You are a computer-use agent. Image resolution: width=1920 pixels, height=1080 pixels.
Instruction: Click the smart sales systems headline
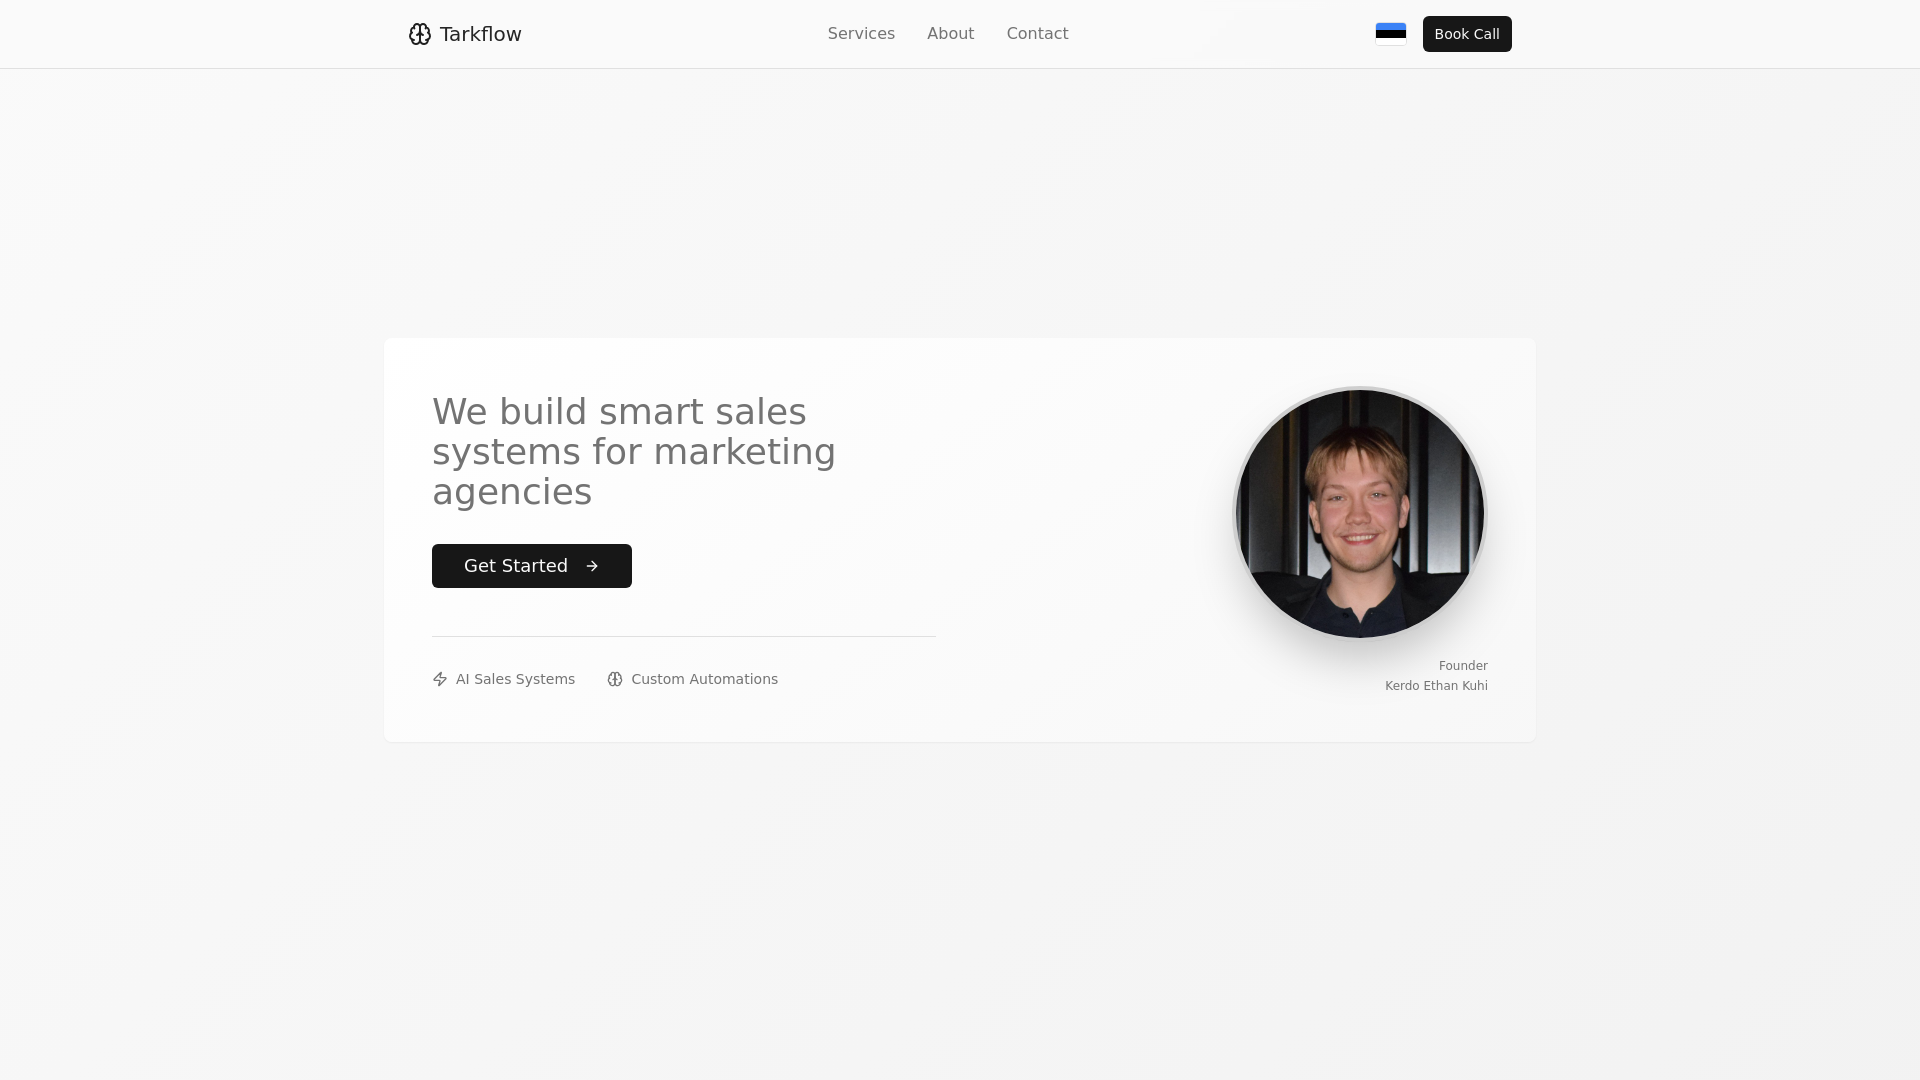634,452
